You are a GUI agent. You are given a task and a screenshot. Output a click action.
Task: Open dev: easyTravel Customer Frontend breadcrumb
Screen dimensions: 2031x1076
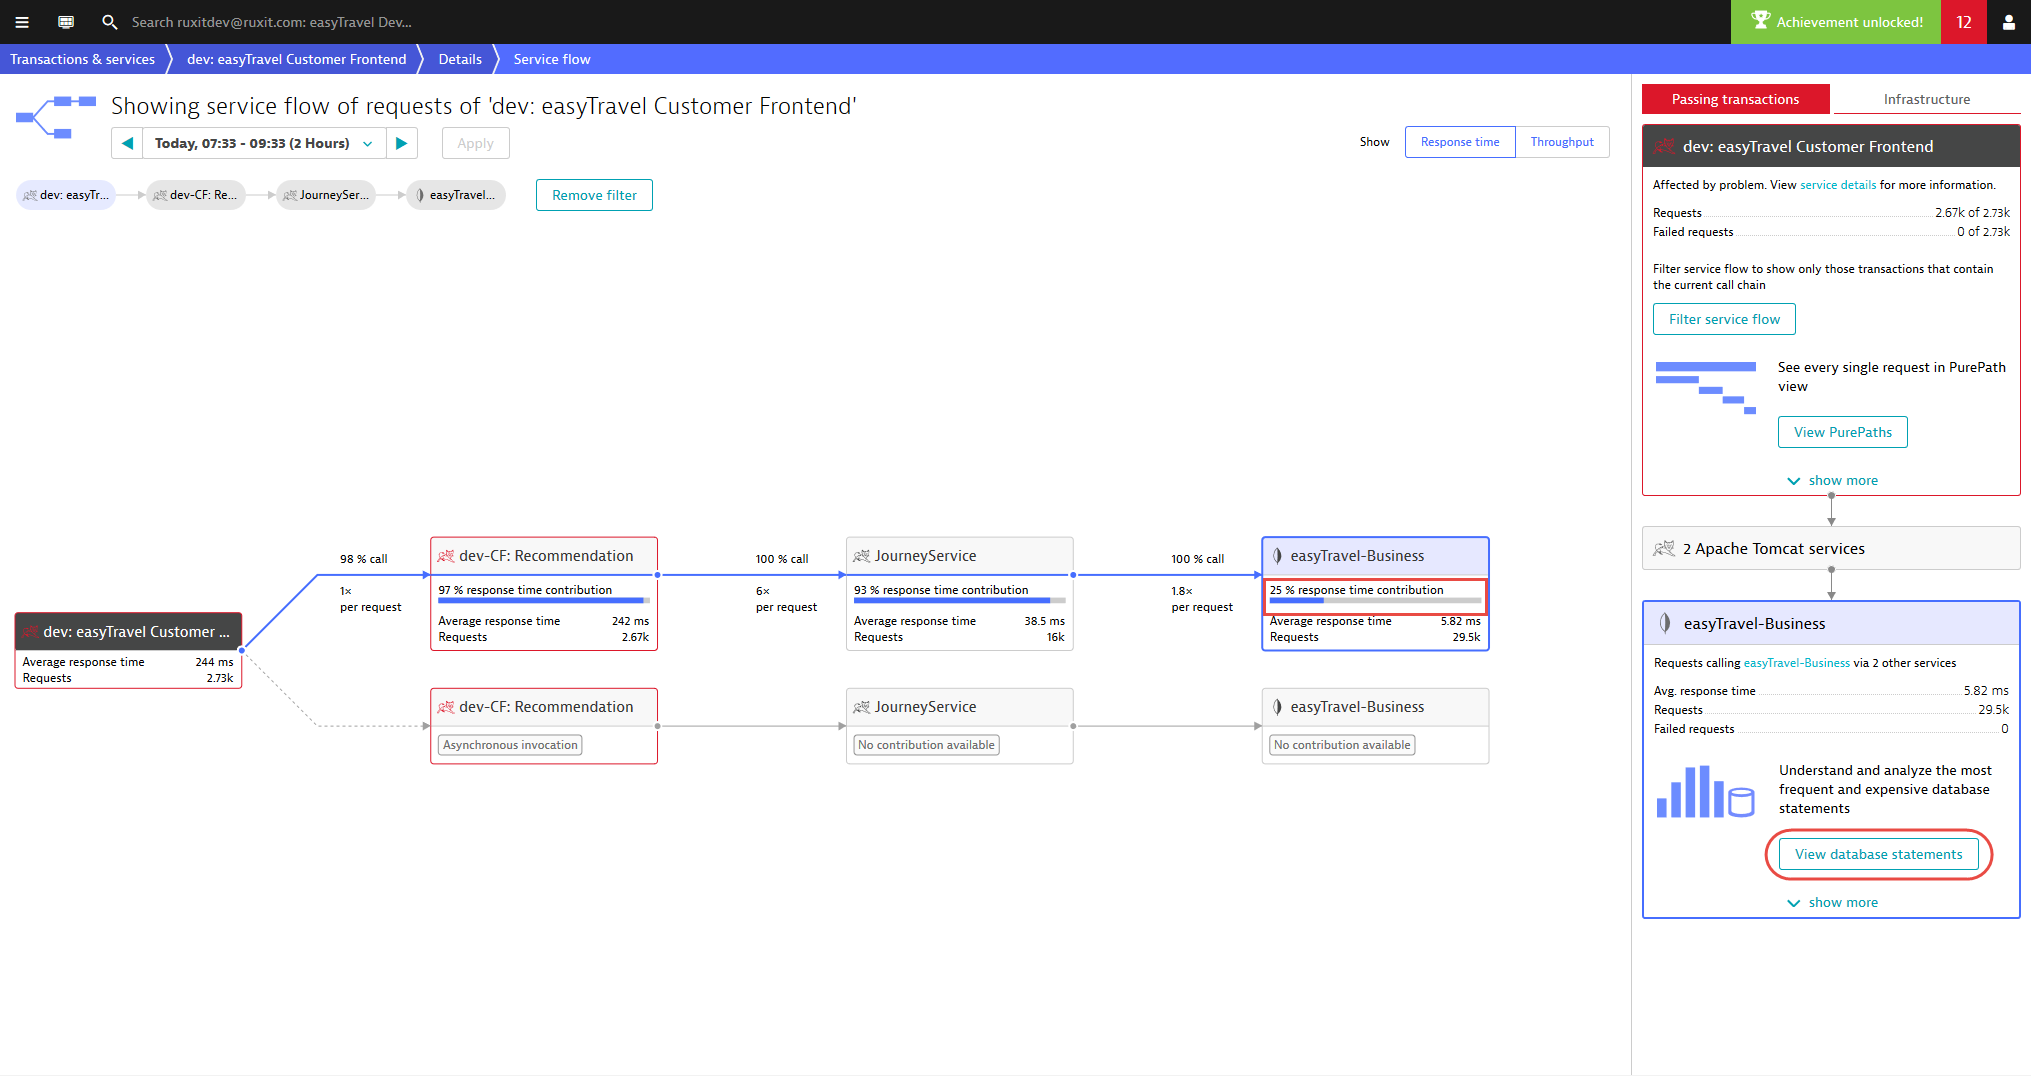click(297, 59)
